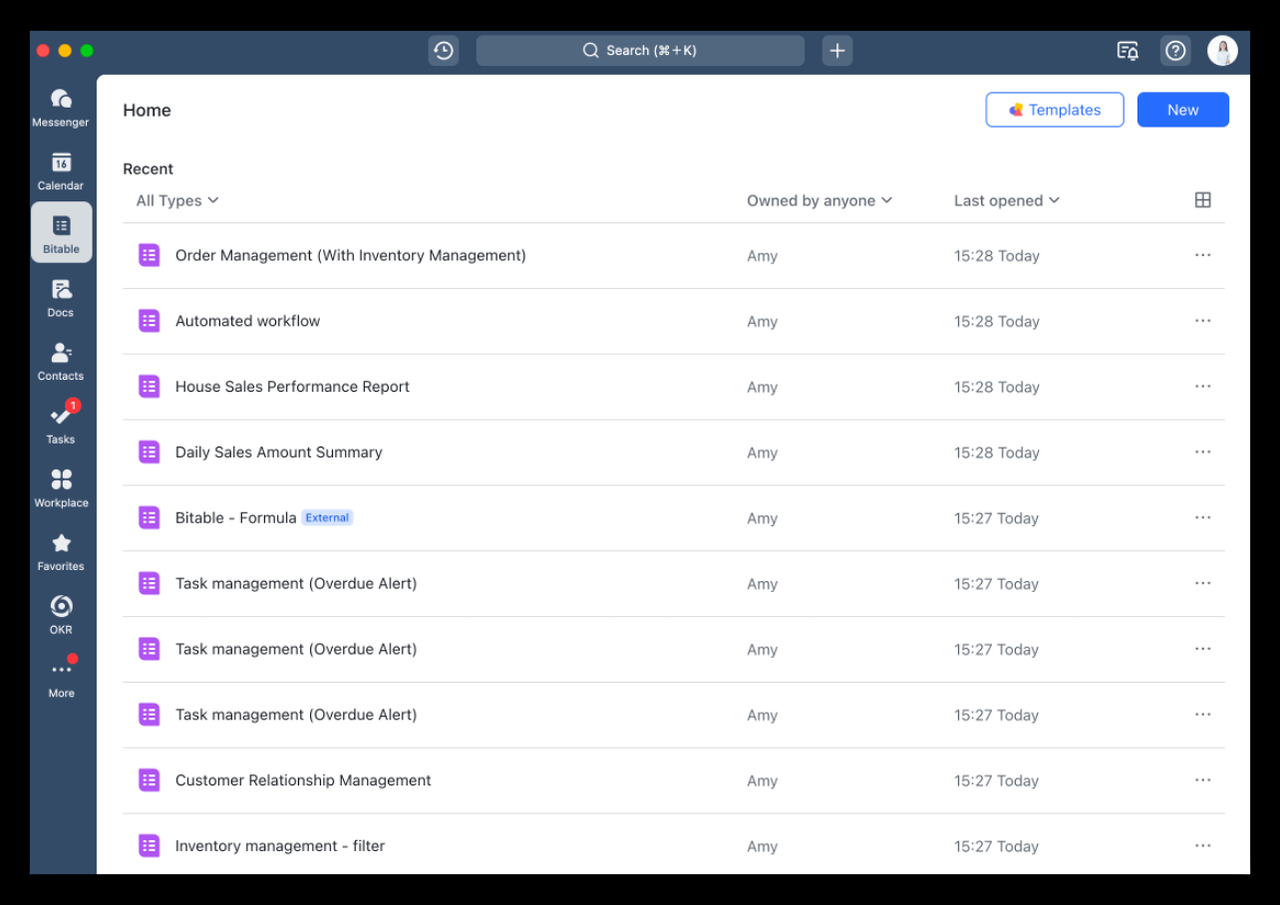Click the Templates button
1280x905 pixels.
tap(1054, 110)
